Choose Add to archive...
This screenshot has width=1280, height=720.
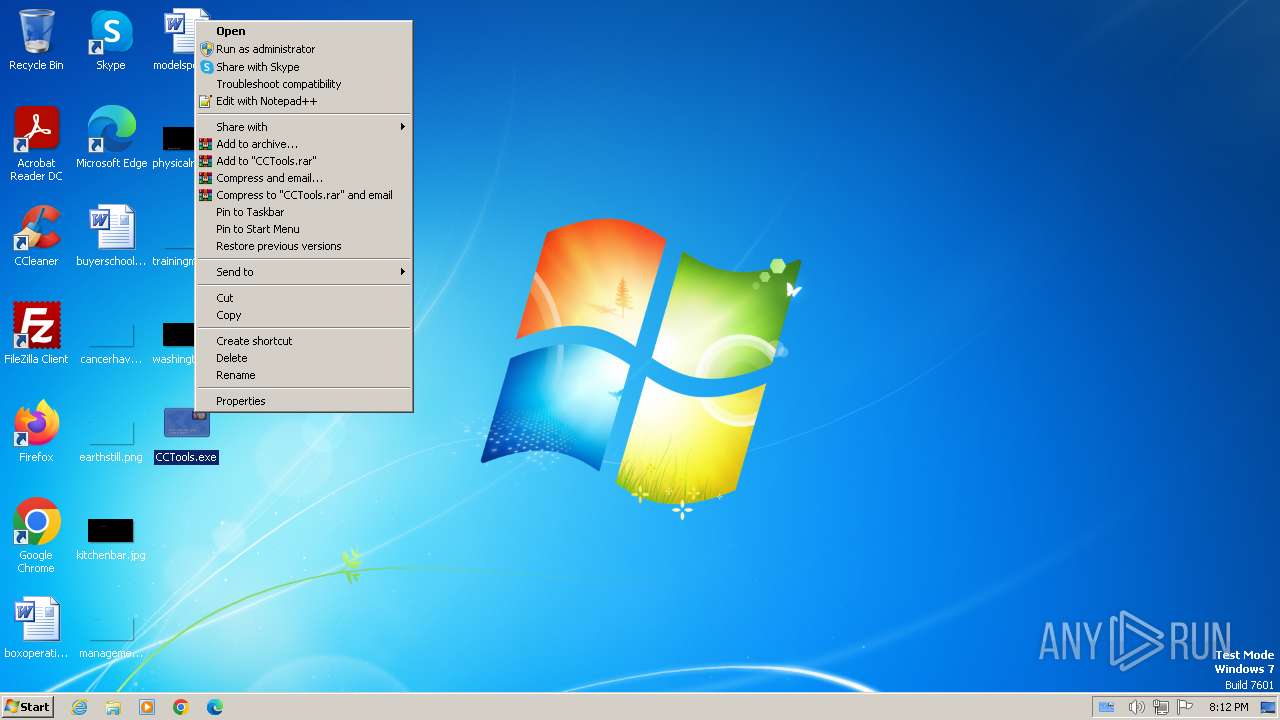coord(304,144)
